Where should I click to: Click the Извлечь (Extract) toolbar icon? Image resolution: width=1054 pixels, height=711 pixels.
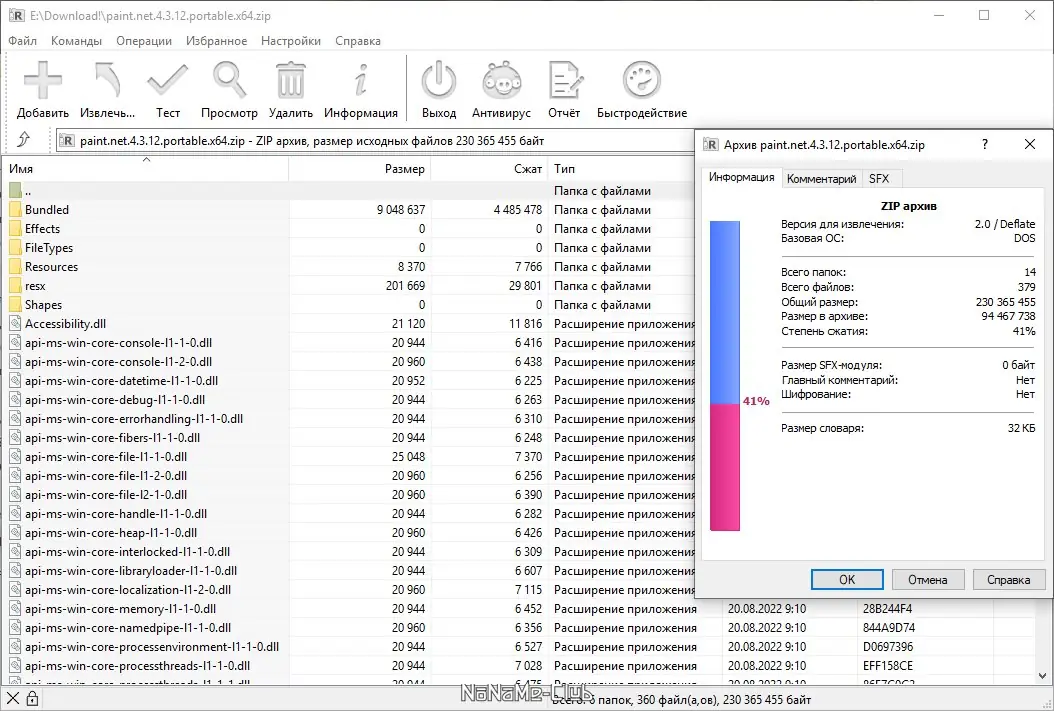click(x=107, y=81)
